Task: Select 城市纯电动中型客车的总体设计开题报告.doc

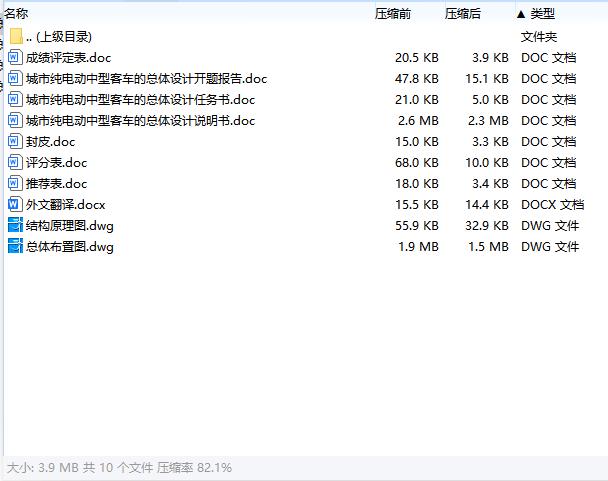Action: coord(147,79)
